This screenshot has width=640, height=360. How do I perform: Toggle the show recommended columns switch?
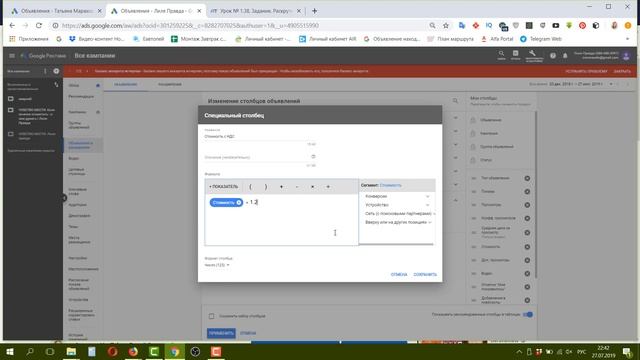click(x=528, y=315)
